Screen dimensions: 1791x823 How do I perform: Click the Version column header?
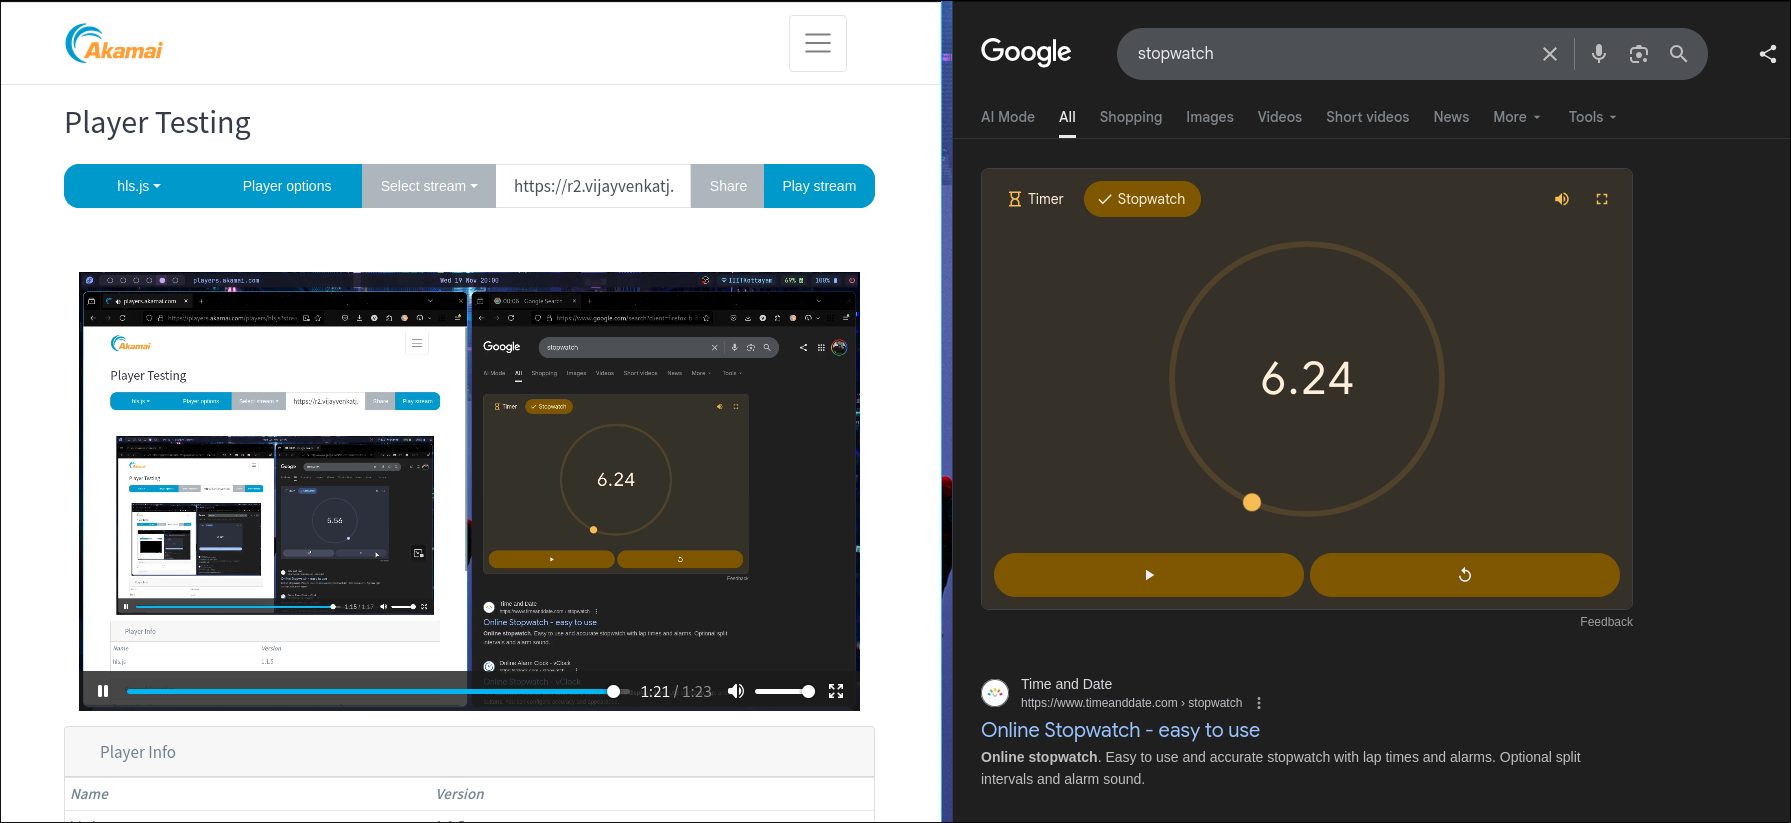coord(460,794)
